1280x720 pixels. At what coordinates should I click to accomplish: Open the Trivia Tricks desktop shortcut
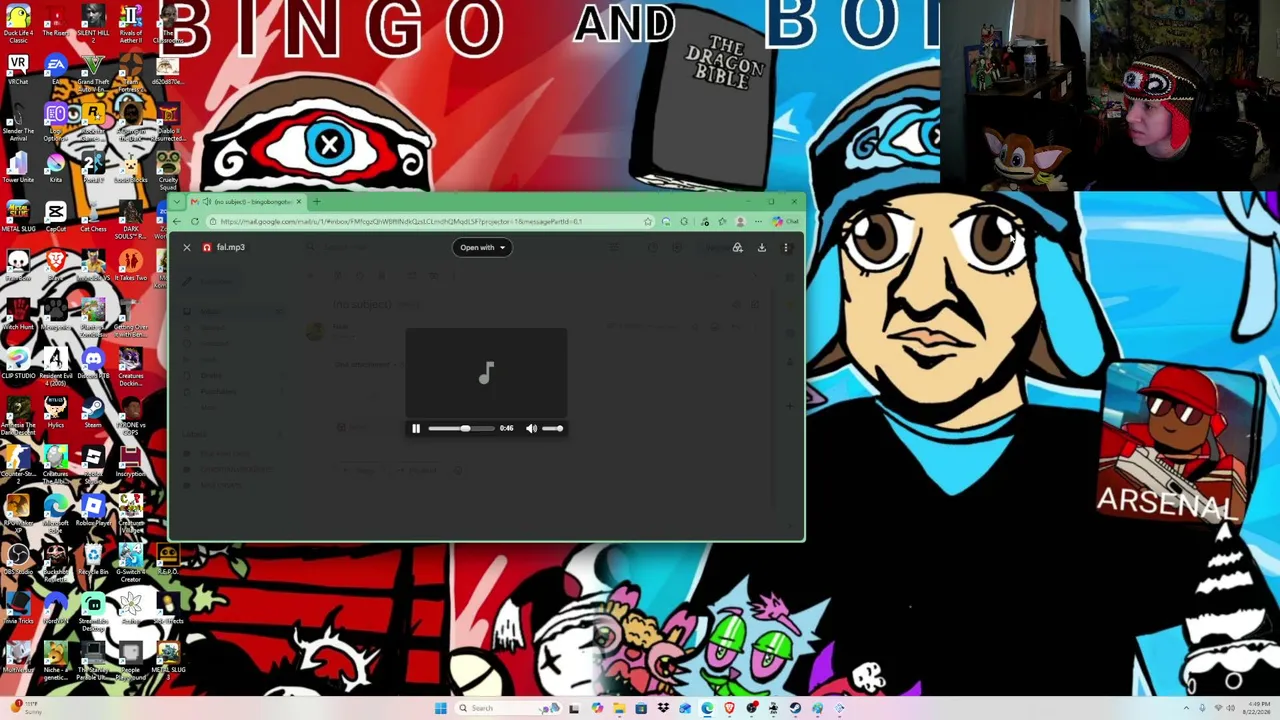[x=18, y=608]
